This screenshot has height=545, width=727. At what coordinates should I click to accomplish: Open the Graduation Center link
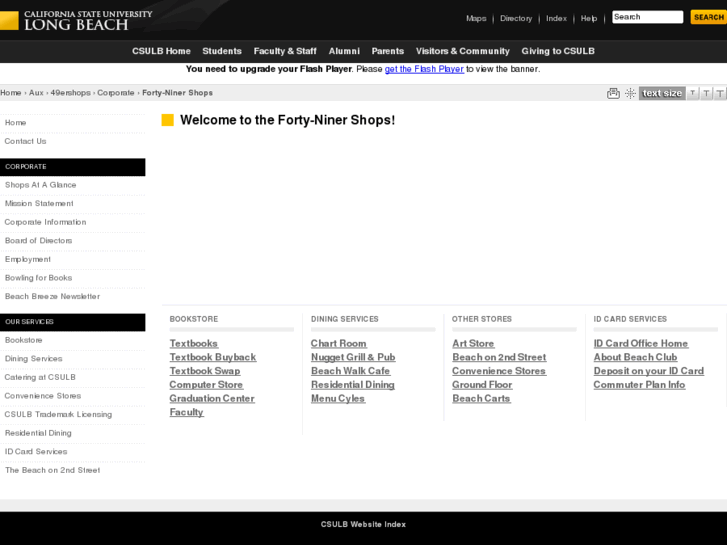click(x=212, y=398)
